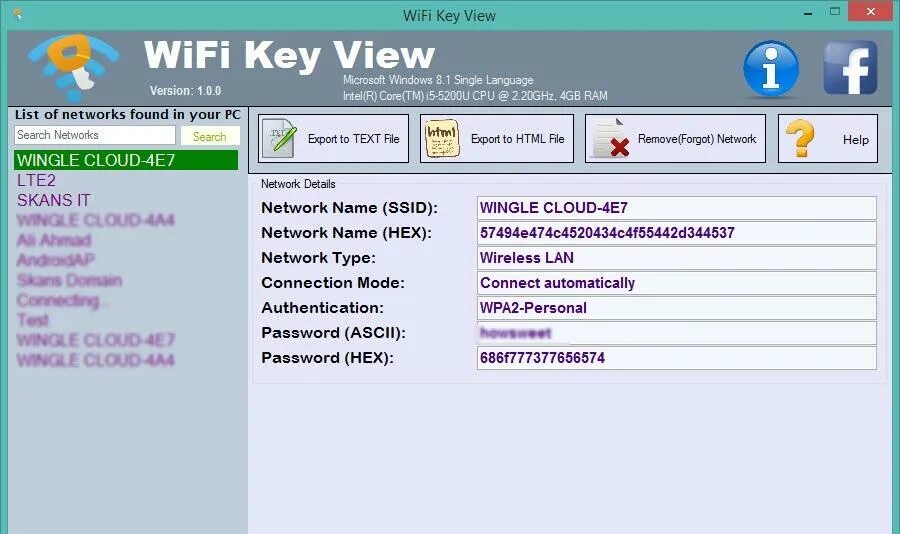Click the window title bar app icon

[x=18, y=13]
